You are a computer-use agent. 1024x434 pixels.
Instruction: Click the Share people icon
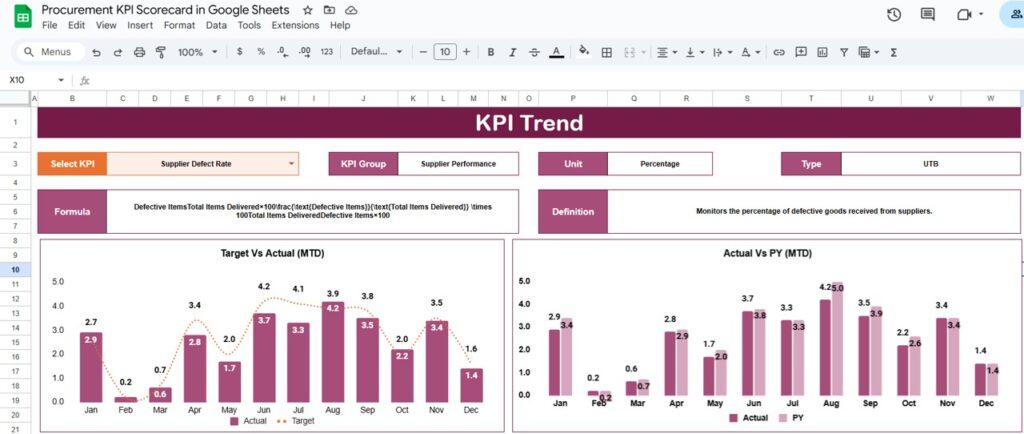click(x=1016, y=15)
